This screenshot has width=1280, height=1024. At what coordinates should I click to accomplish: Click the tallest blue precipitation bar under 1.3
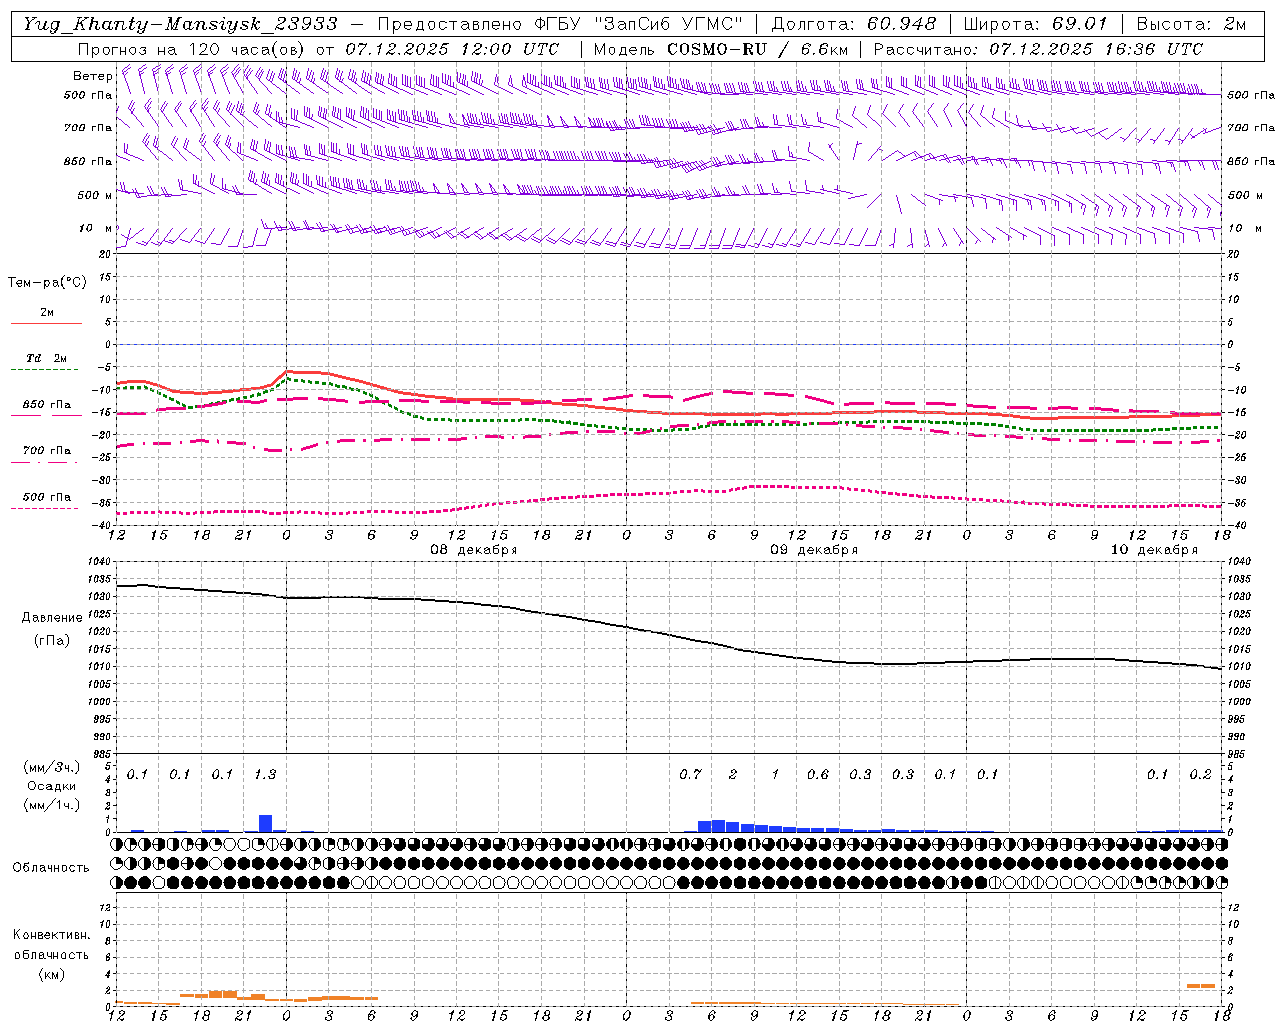pos(265,823)
